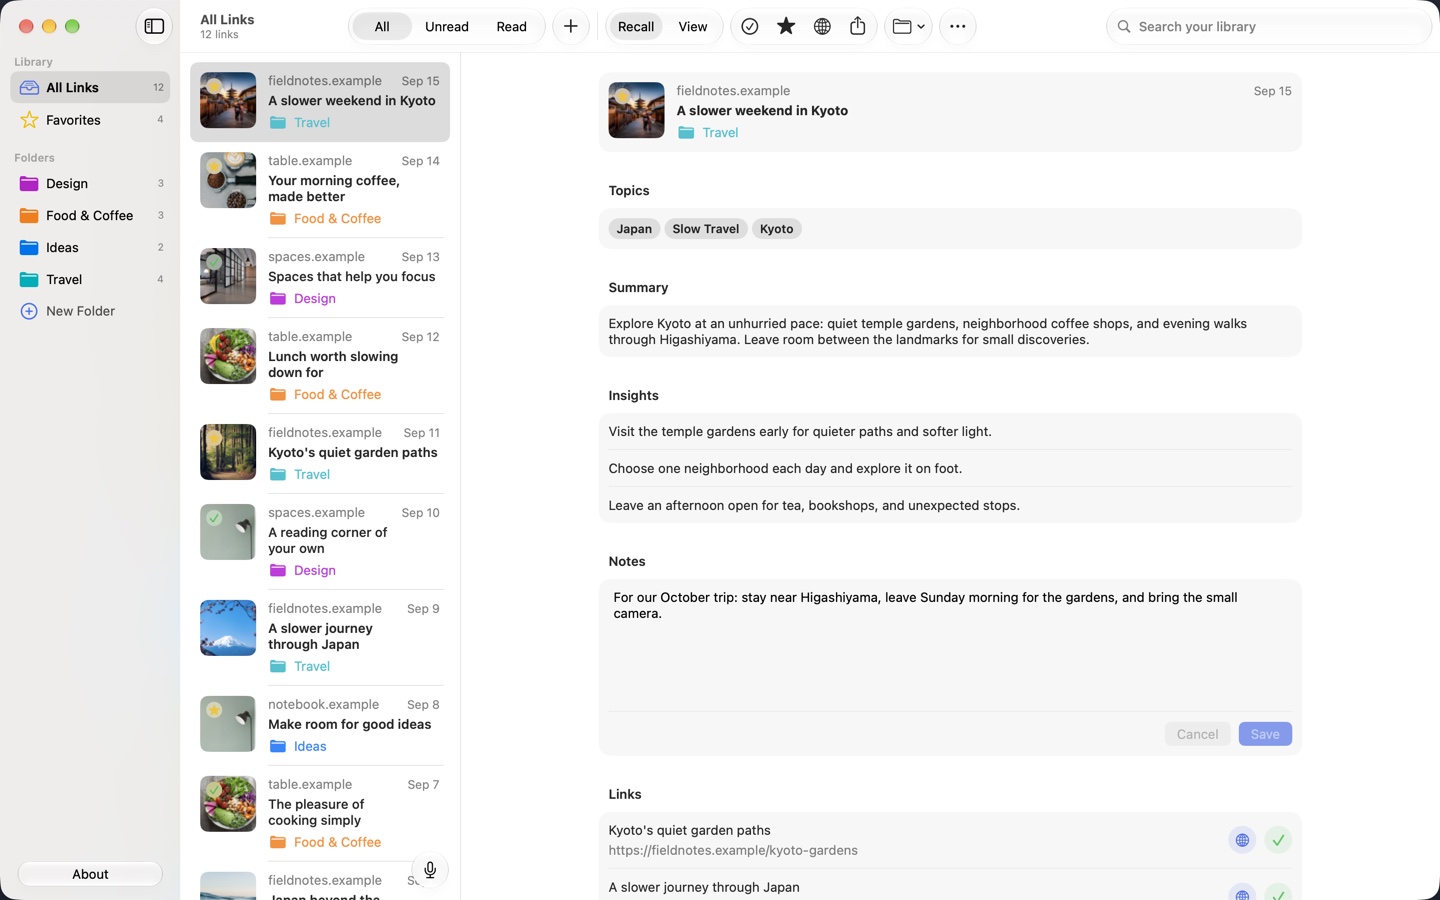Click the Design folder icon in sidebar
Image resolution: width=1440 pixels, height=900 pixels.
click(29, 184)
